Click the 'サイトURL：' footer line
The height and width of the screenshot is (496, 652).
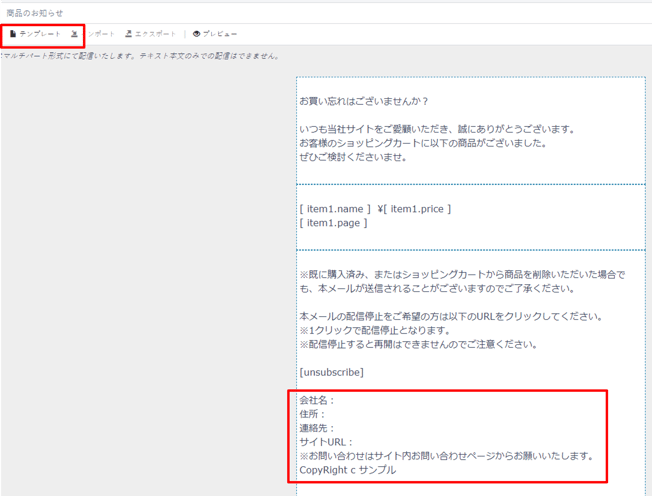pos(326,442)
